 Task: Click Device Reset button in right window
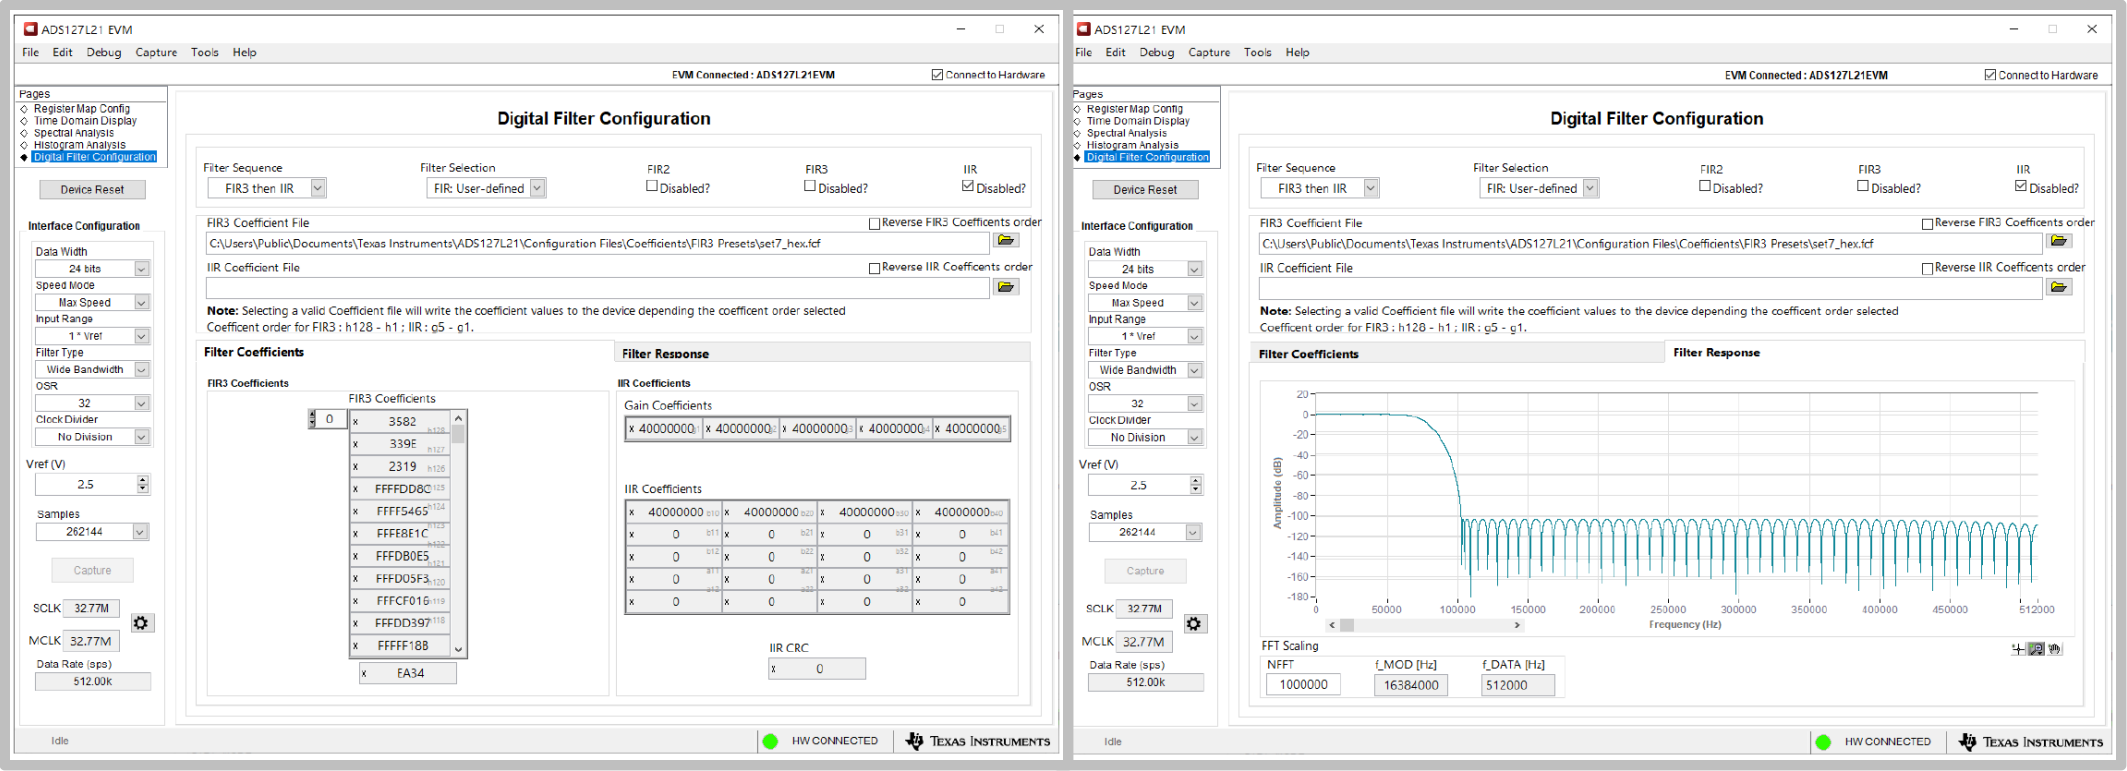pos(1145,189)
